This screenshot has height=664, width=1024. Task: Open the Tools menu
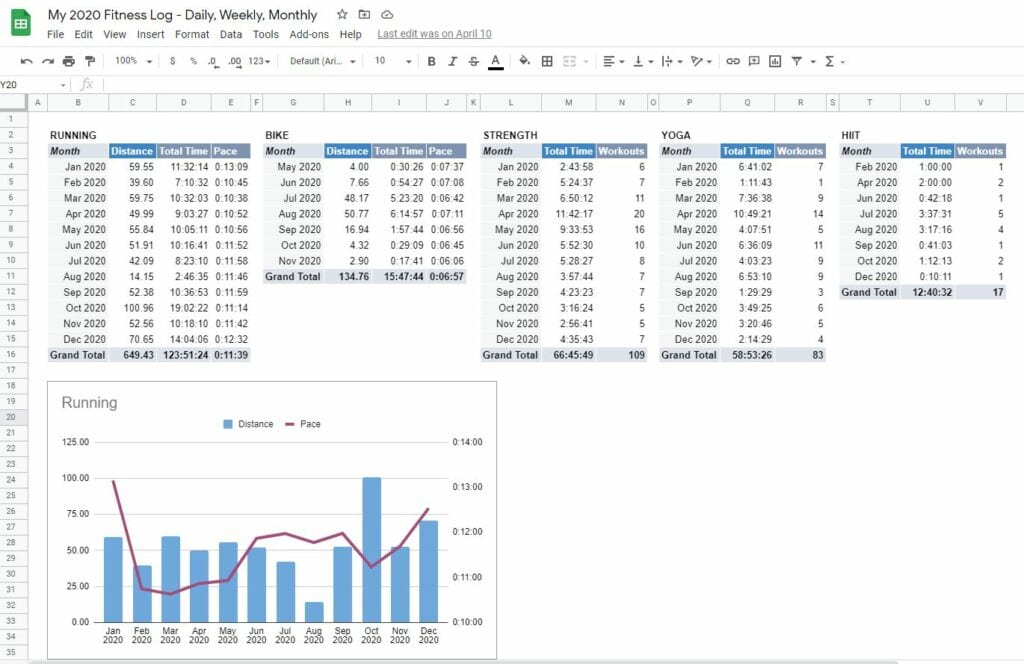[266, 35]
